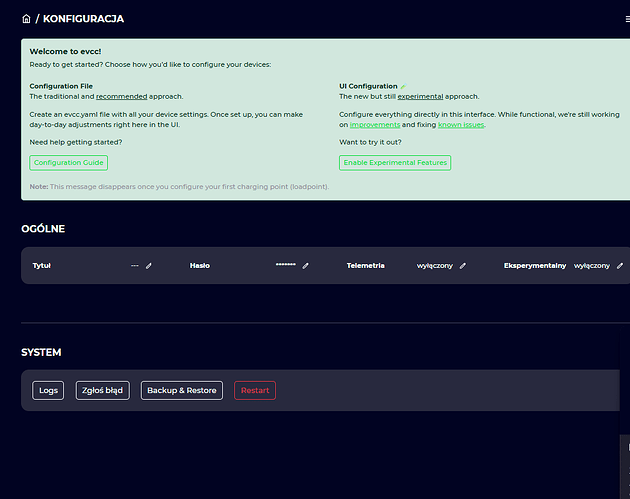
Task: Open the Configuration Guide
Action: (68, 163)
